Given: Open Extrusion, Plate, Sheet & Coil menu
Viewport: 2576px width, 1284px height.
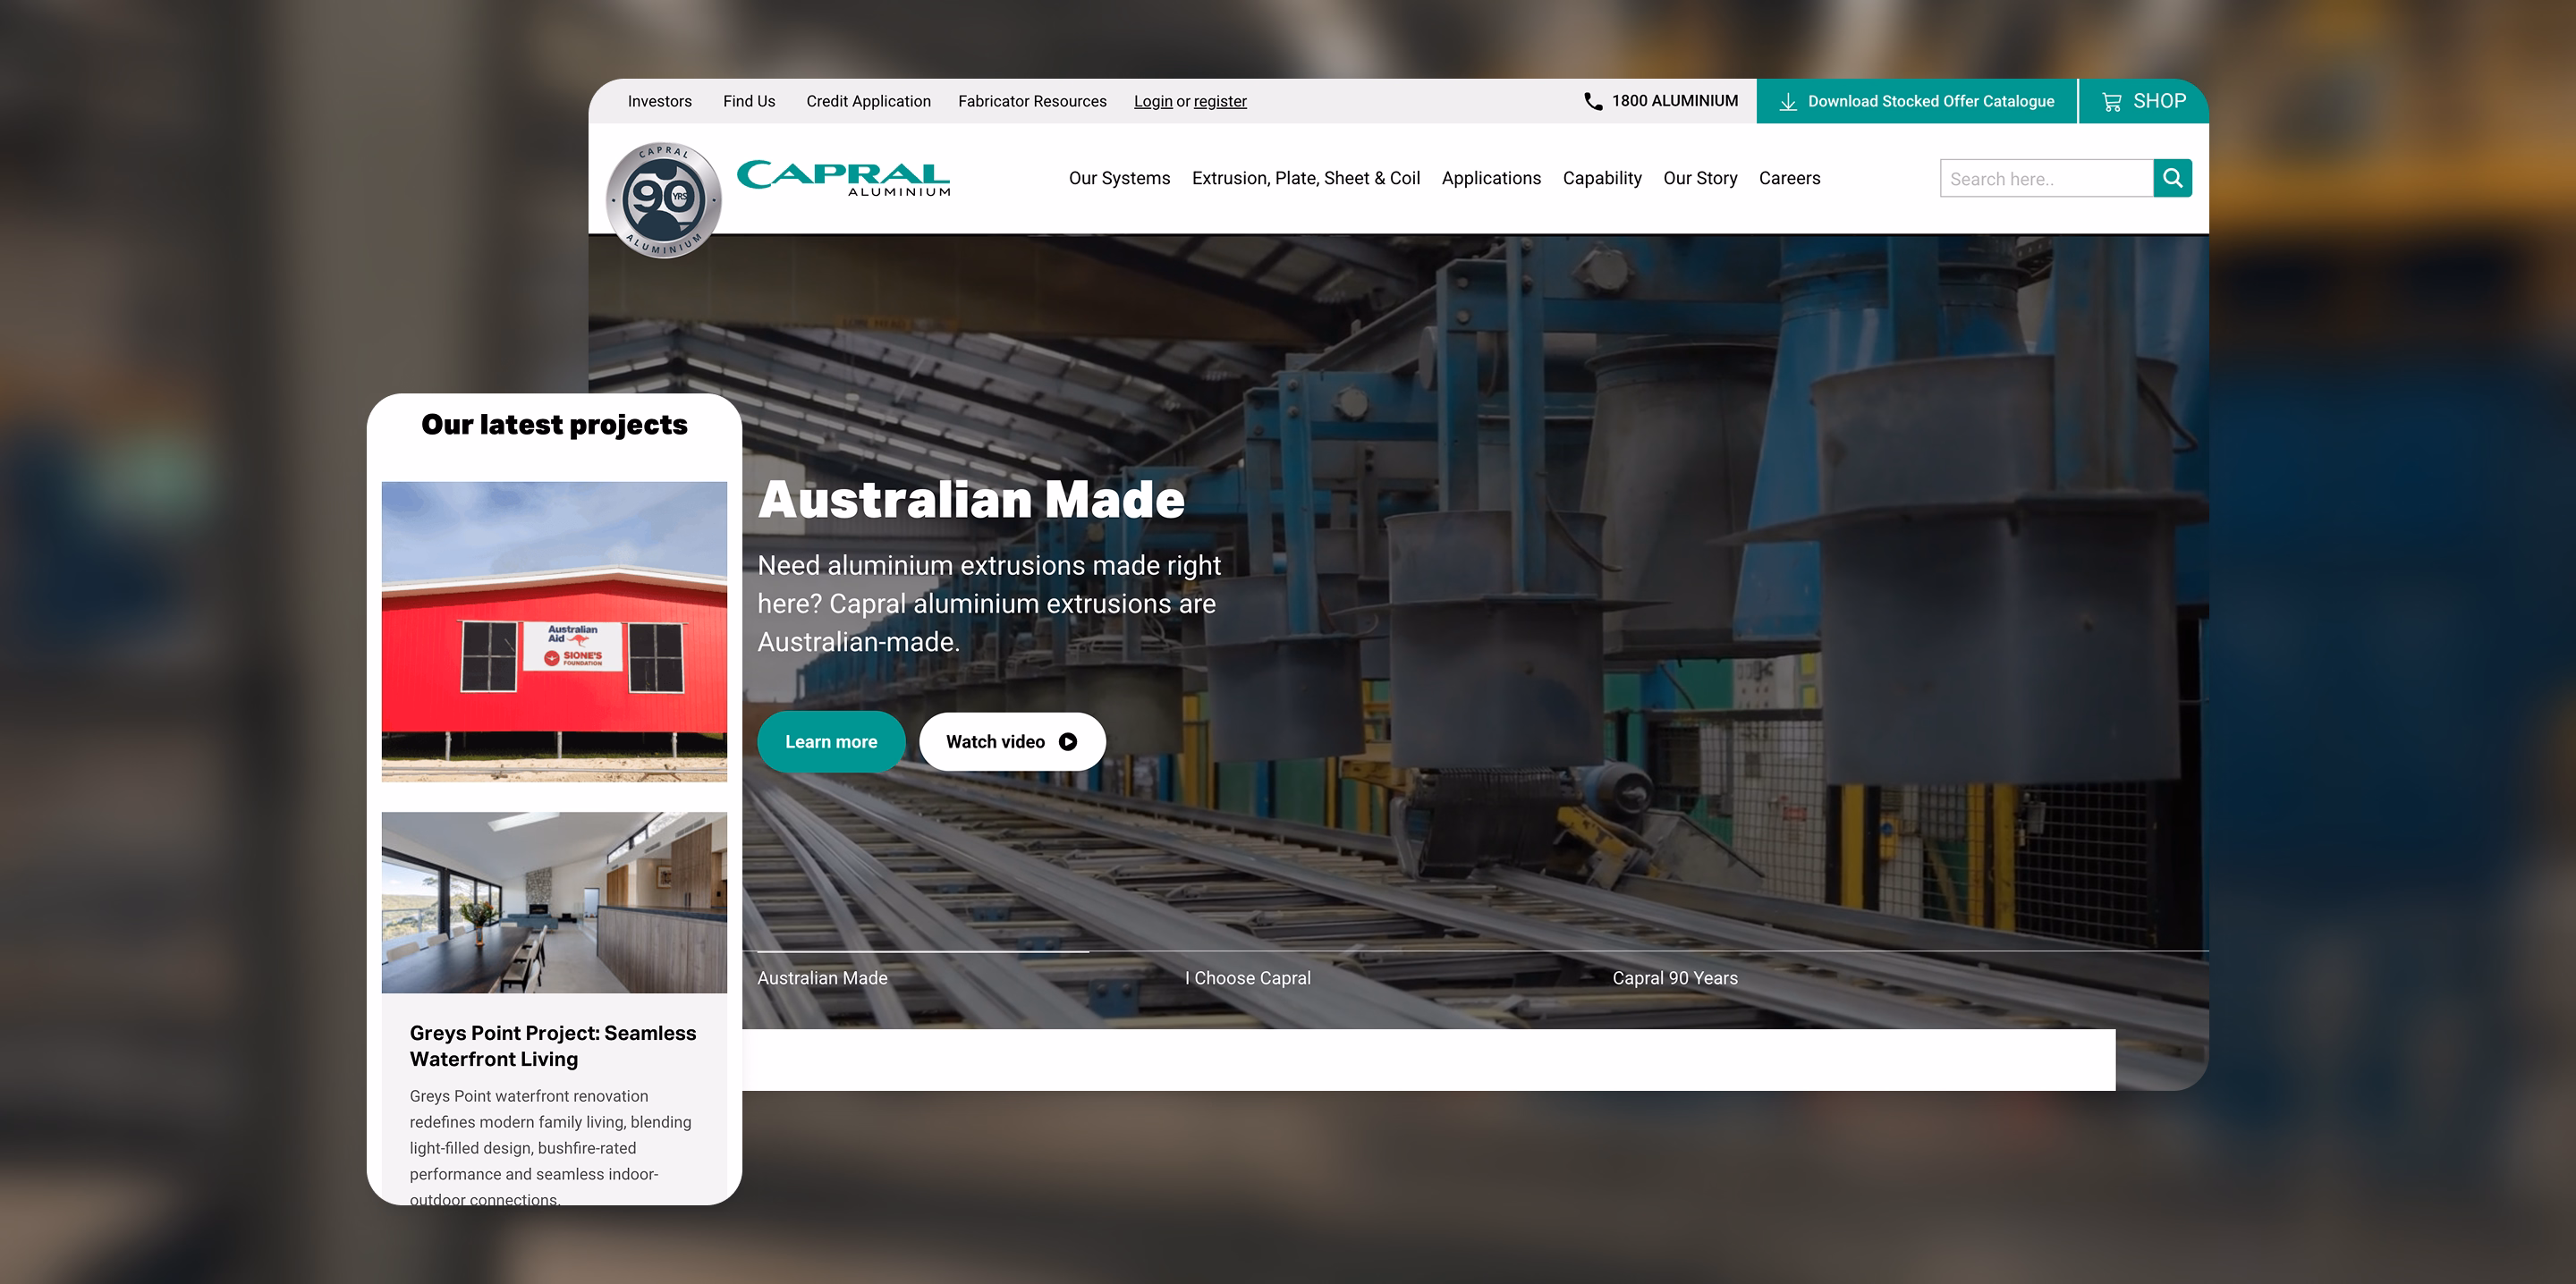Looking at the screenshot, I should tap(1305, 178).
